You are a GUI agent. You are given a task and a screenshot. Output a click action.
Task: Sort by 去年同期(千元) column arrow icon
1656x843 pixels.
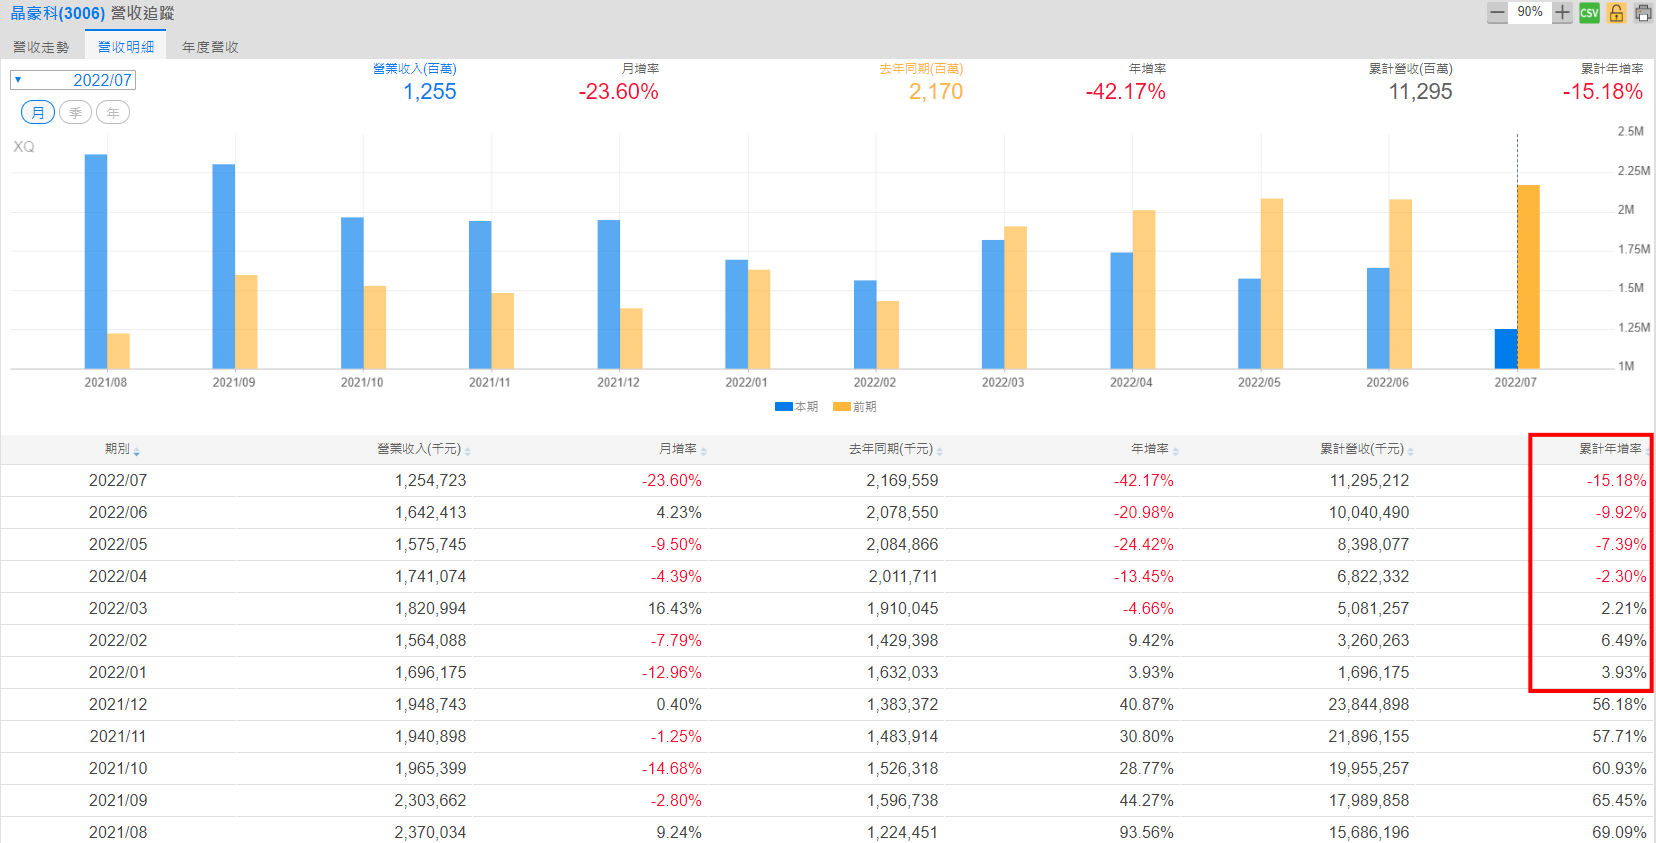click(940, 451)
